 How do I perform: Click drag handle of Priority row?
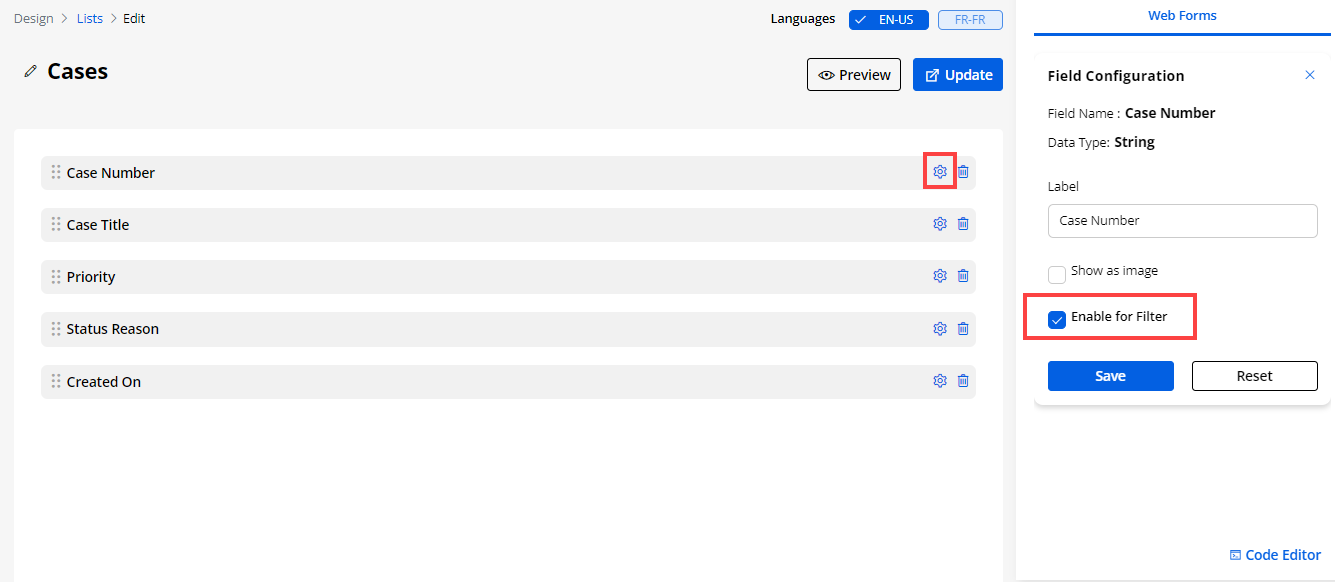pyautogui.click(x=56, y=277)
